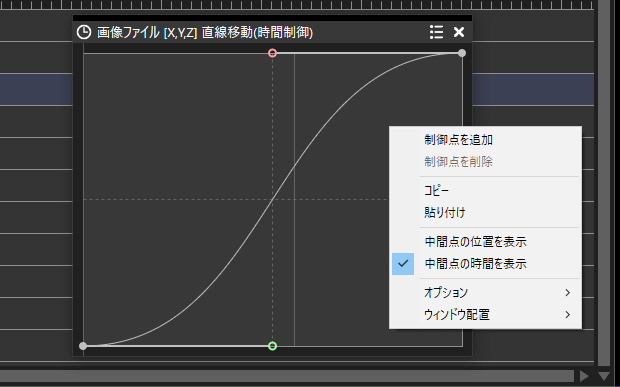Select the green control handle on the bottom line
This screenshot has height=387, width=620.
pos(272,346)
